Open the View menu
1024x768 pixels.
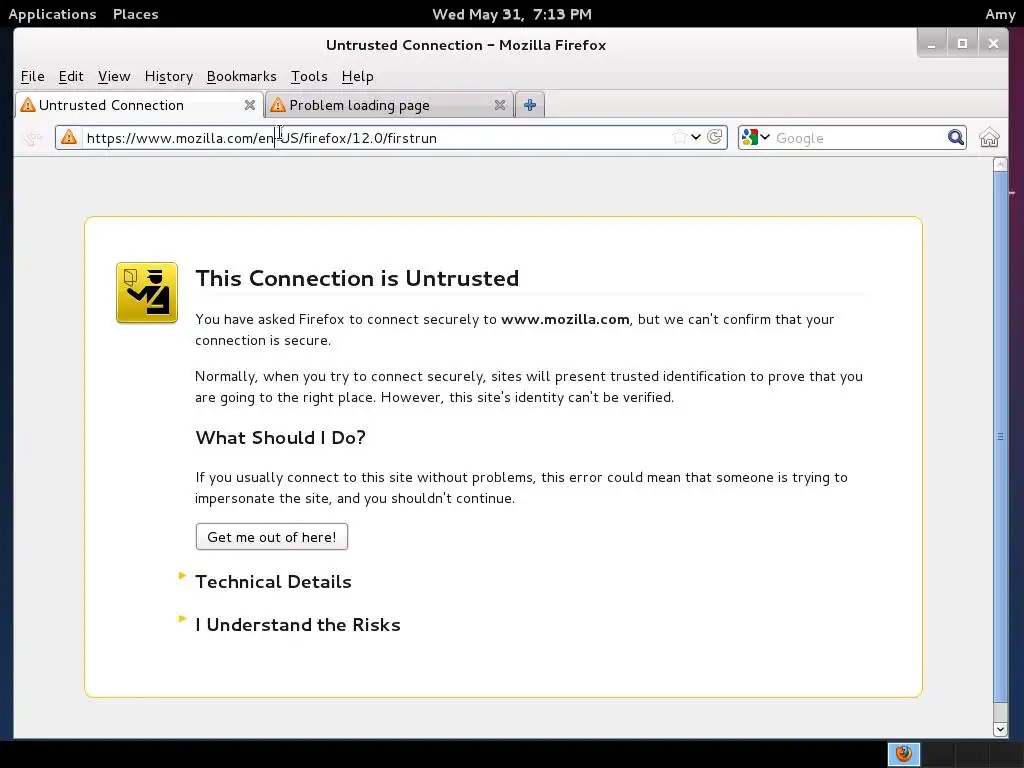[114, 76]
